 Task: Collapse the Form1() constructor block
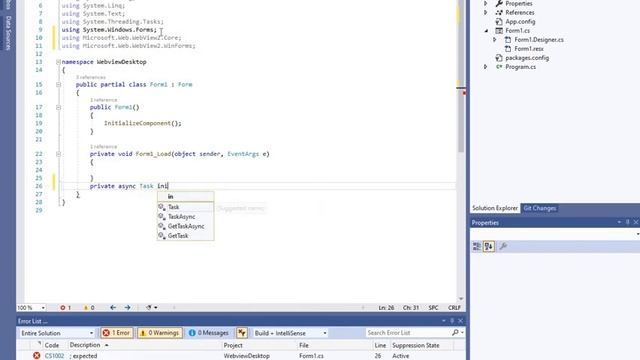(58, 107)
